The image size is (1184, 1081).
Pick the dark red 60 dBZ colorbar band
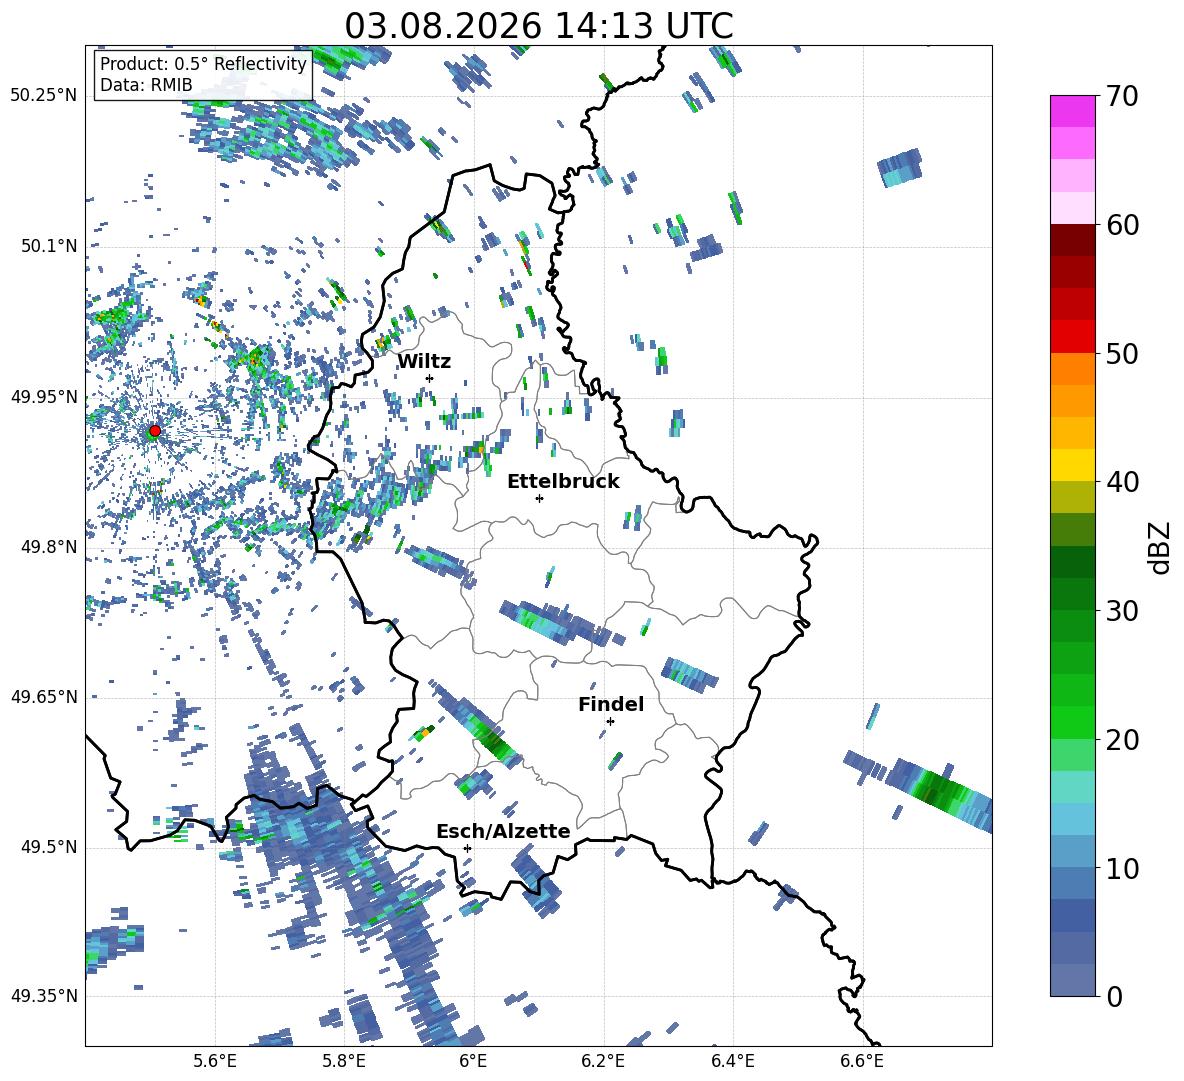(x=1072, y=240)
